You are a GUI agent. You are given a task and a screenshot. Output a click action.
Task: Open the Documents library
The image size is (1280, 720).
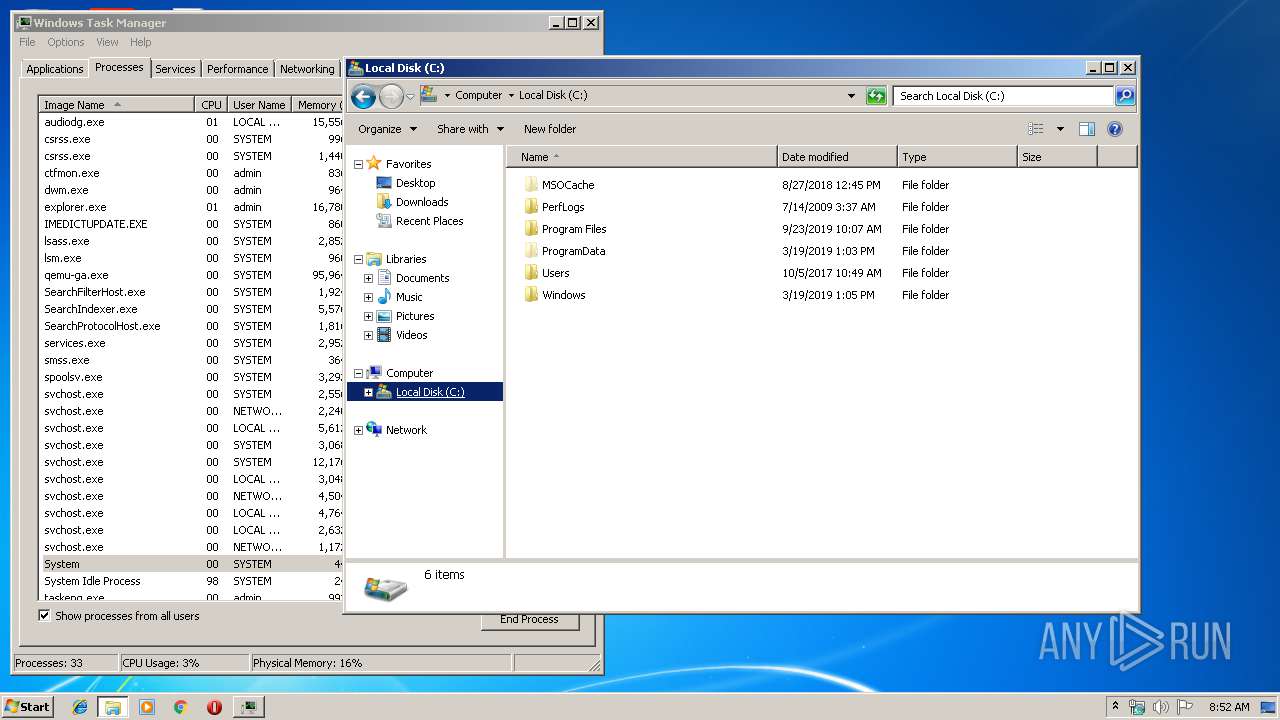tap(422, 278)
